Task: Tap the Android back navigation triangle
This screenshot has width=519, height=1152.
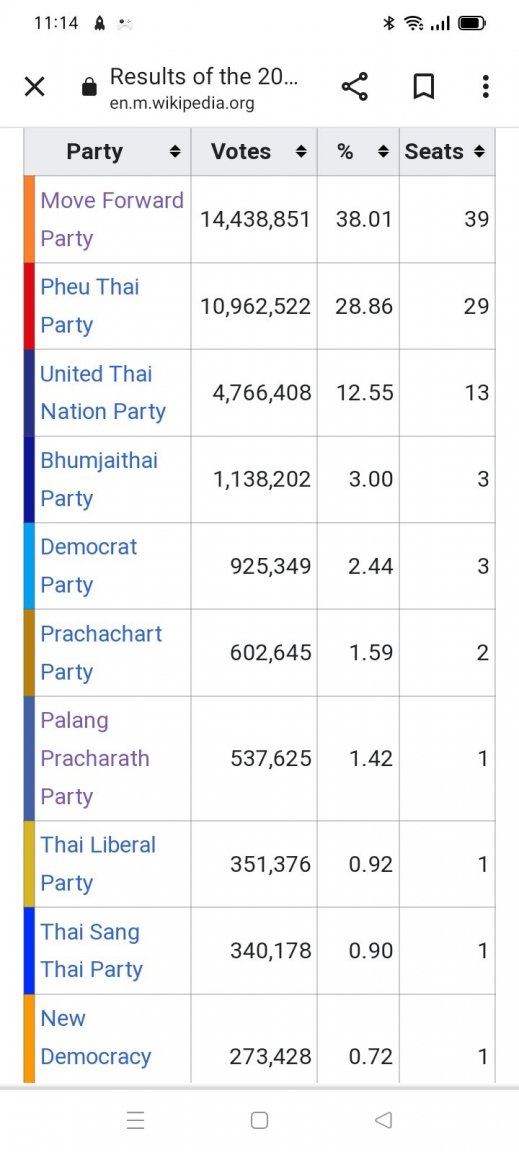Action: point(383,1120)
